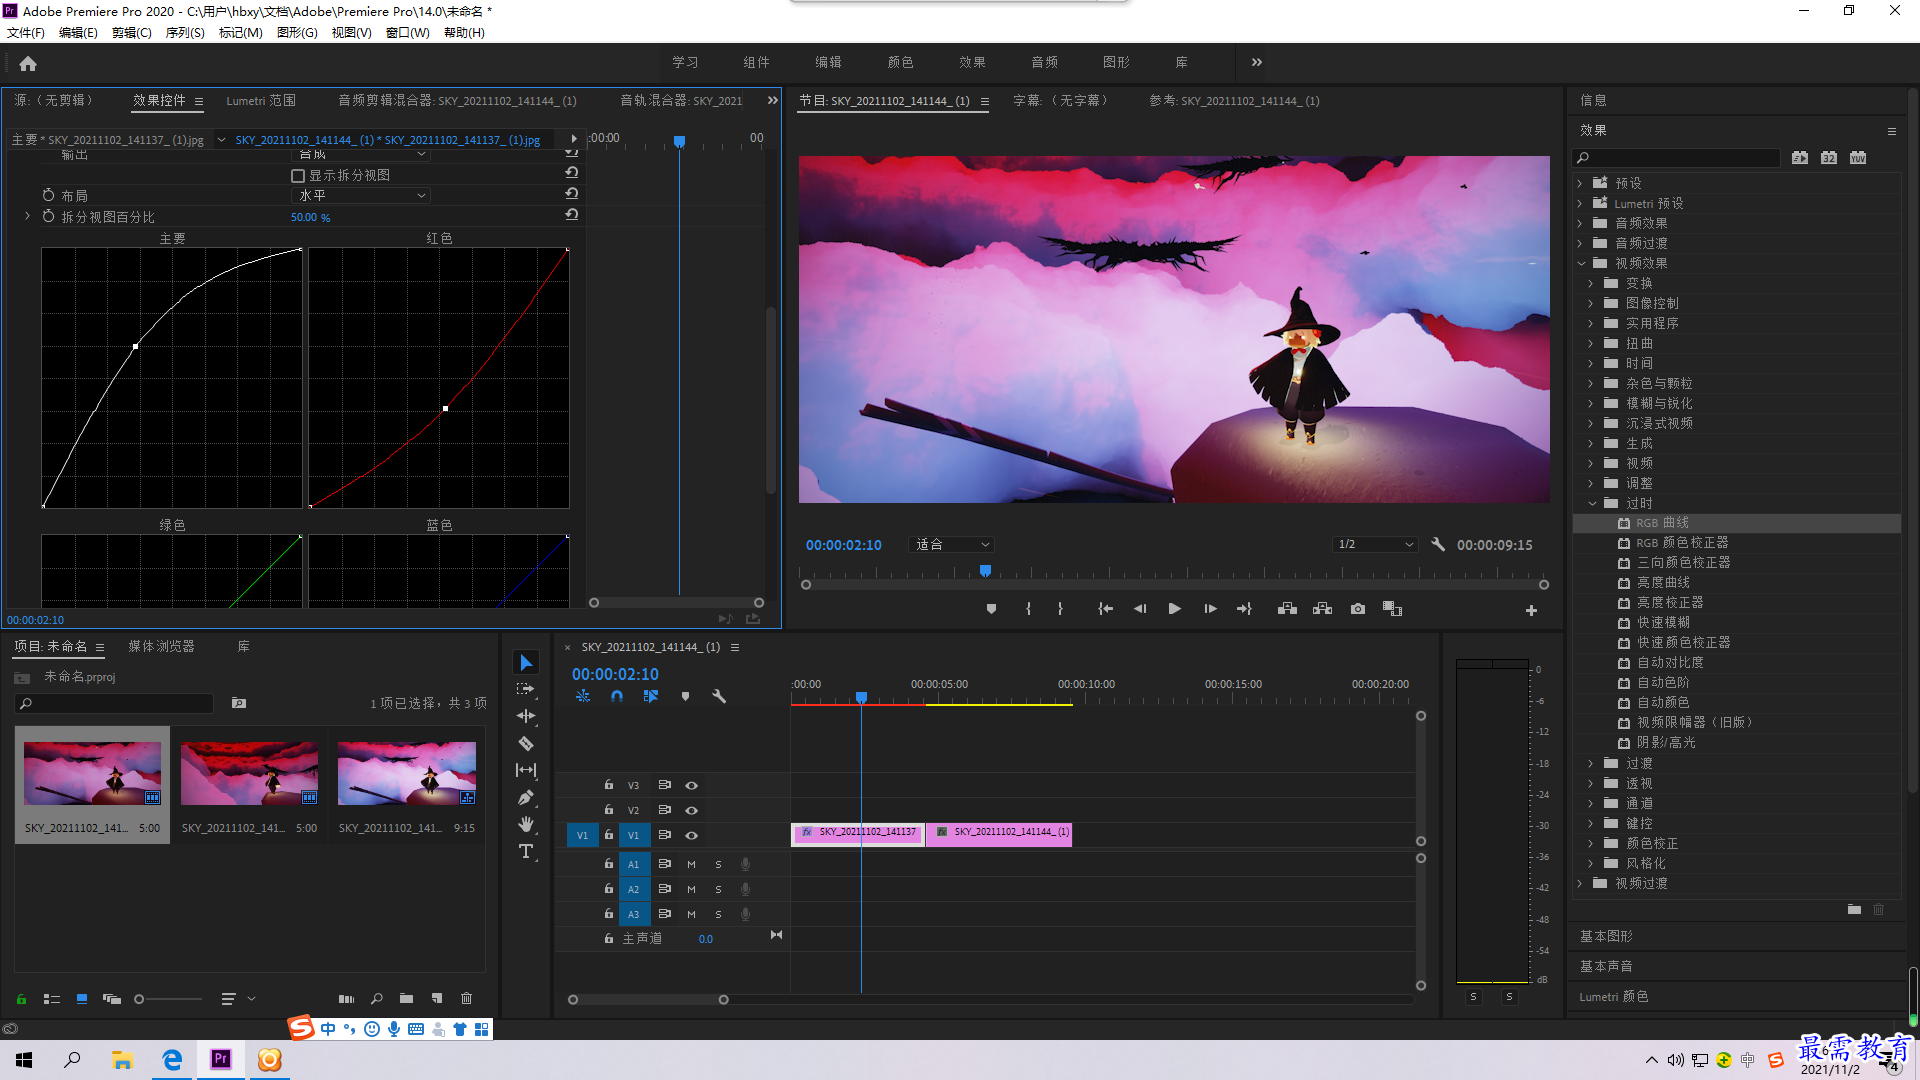Delete selected project item trash icon
The height and width of the screenshot is (1080, 1920).
pyautogui.click(x=466, y=998)
